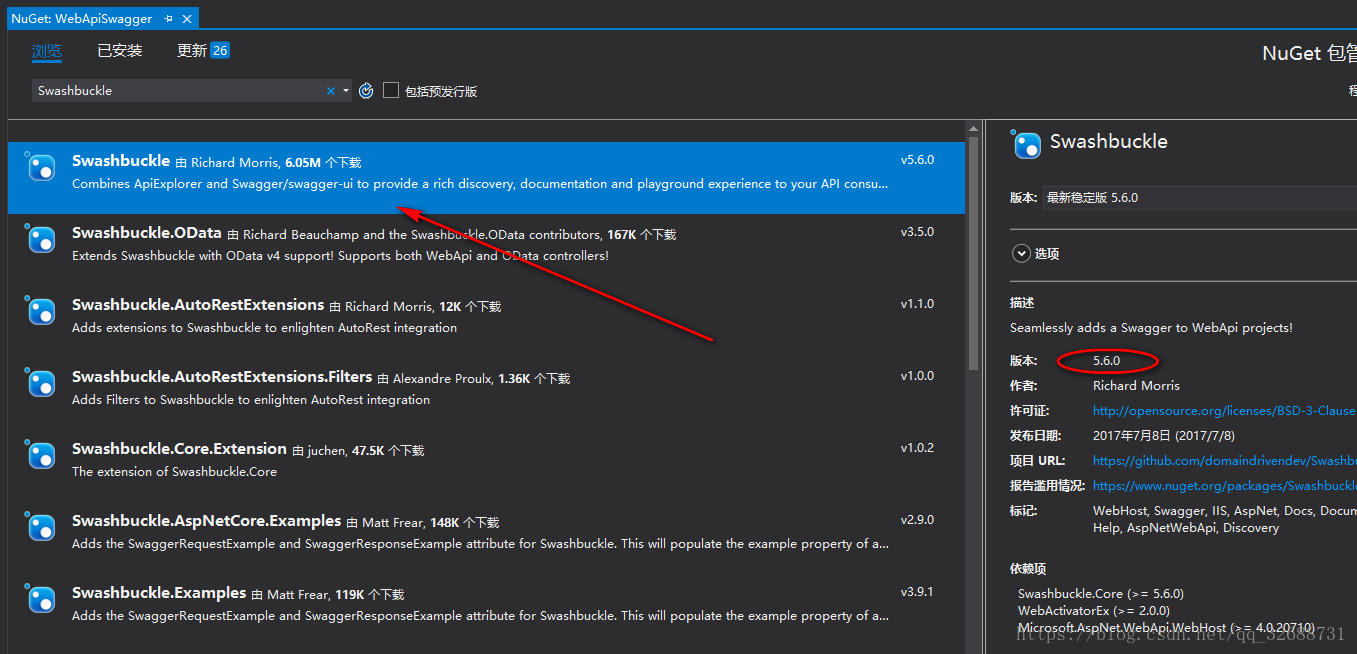1357x654 pixels.
Task: Select the Swashbuckle.AspNetCore.Examples package title
Action: (207, 521)
